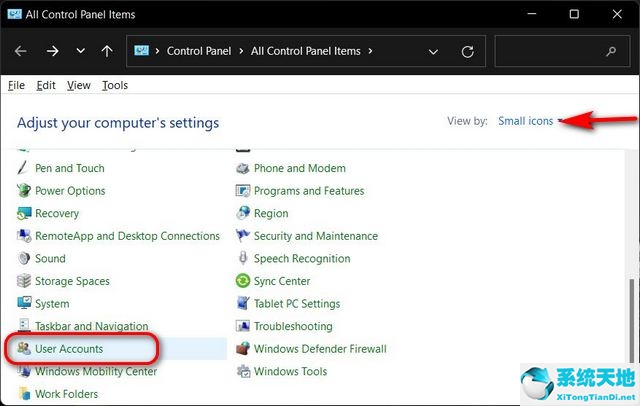Open the Troubleshooting link
640x406 pixels.
click(x=293, y=326)
